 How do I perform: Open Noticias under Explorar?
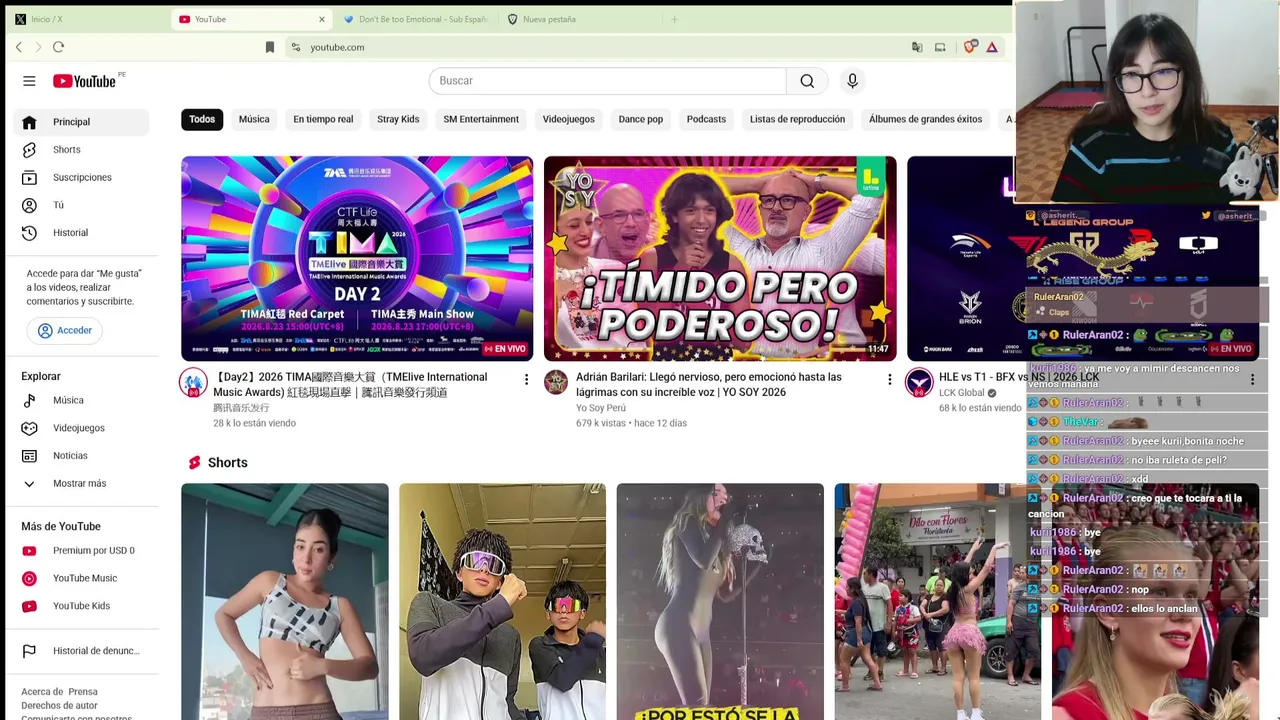pos(80,456)
